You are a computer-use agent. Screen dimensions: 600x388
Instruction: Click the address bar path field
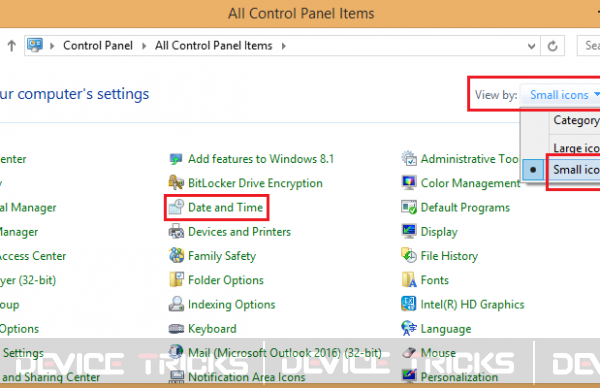(282, 46)
